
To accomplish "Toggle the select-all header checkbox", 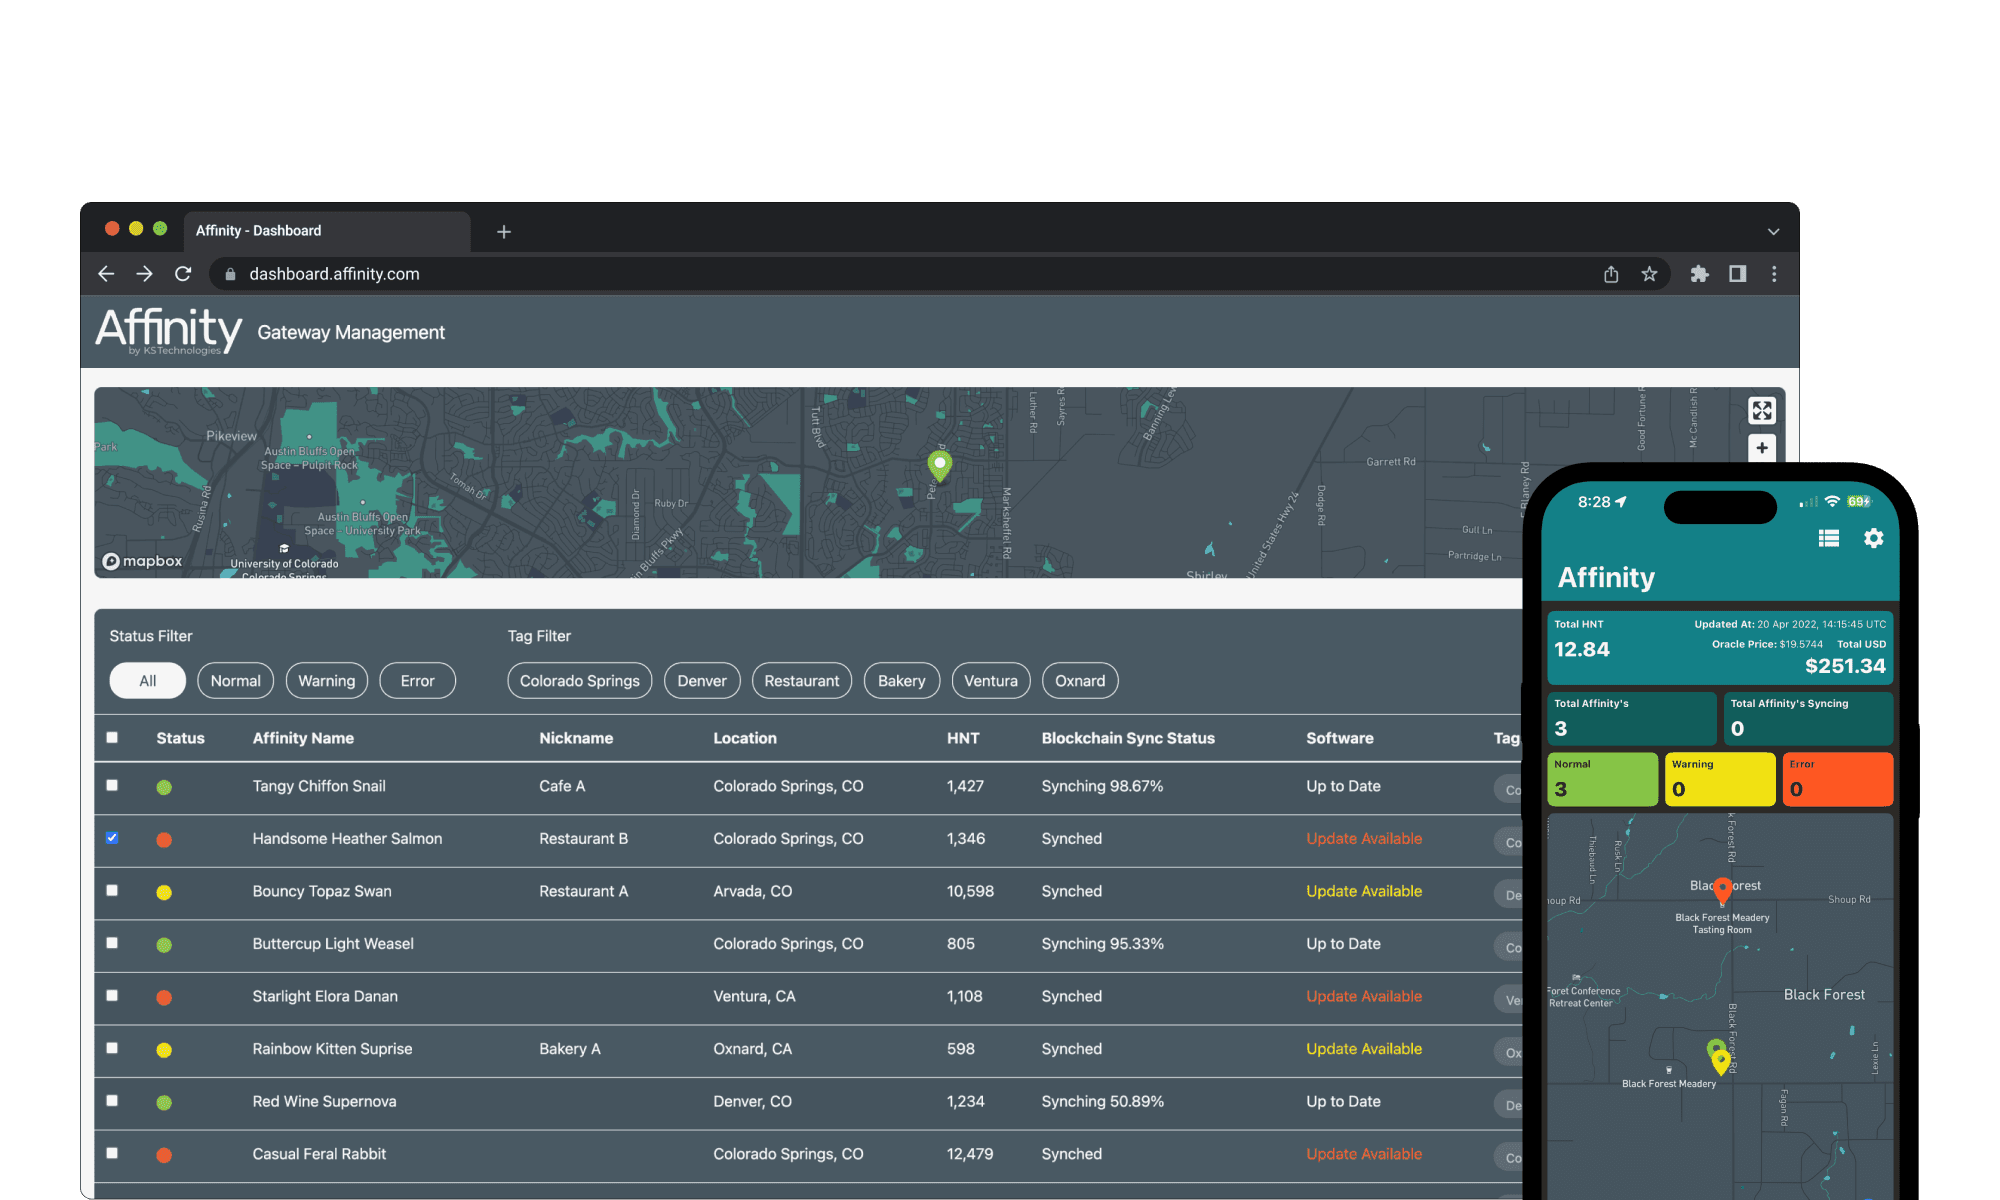I will point(112,737).
